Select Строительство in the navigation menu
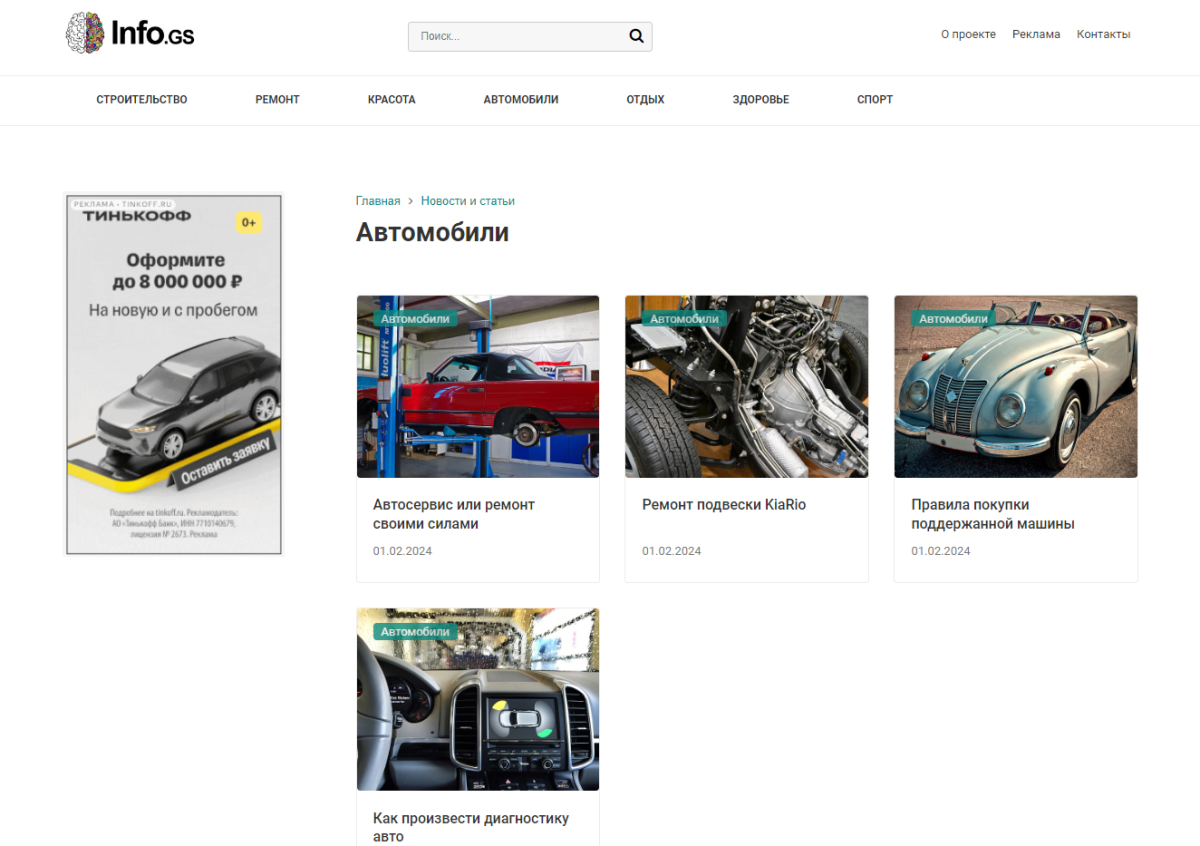 [x=142, y=100]
